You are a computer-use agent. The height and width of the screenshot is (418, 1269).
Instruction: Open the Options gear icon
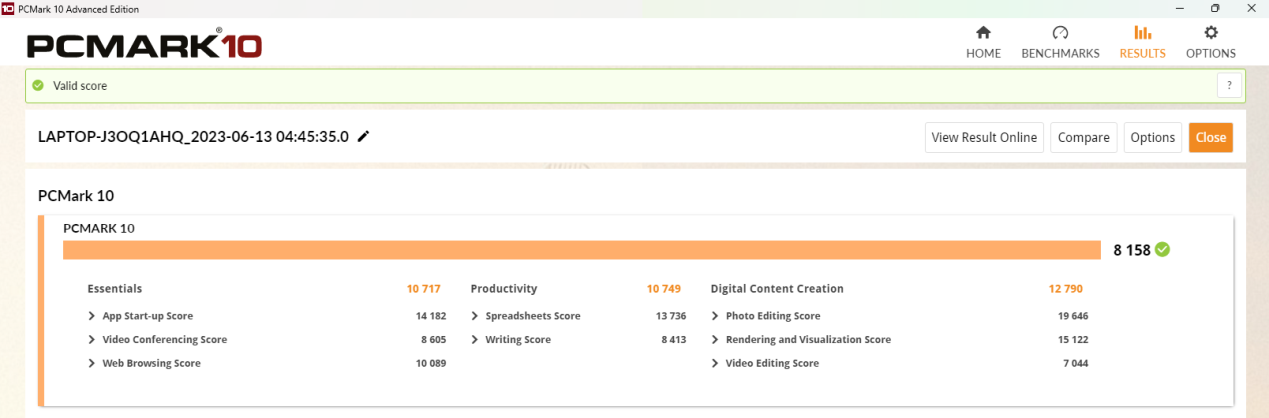click(x=1211, y=33)
